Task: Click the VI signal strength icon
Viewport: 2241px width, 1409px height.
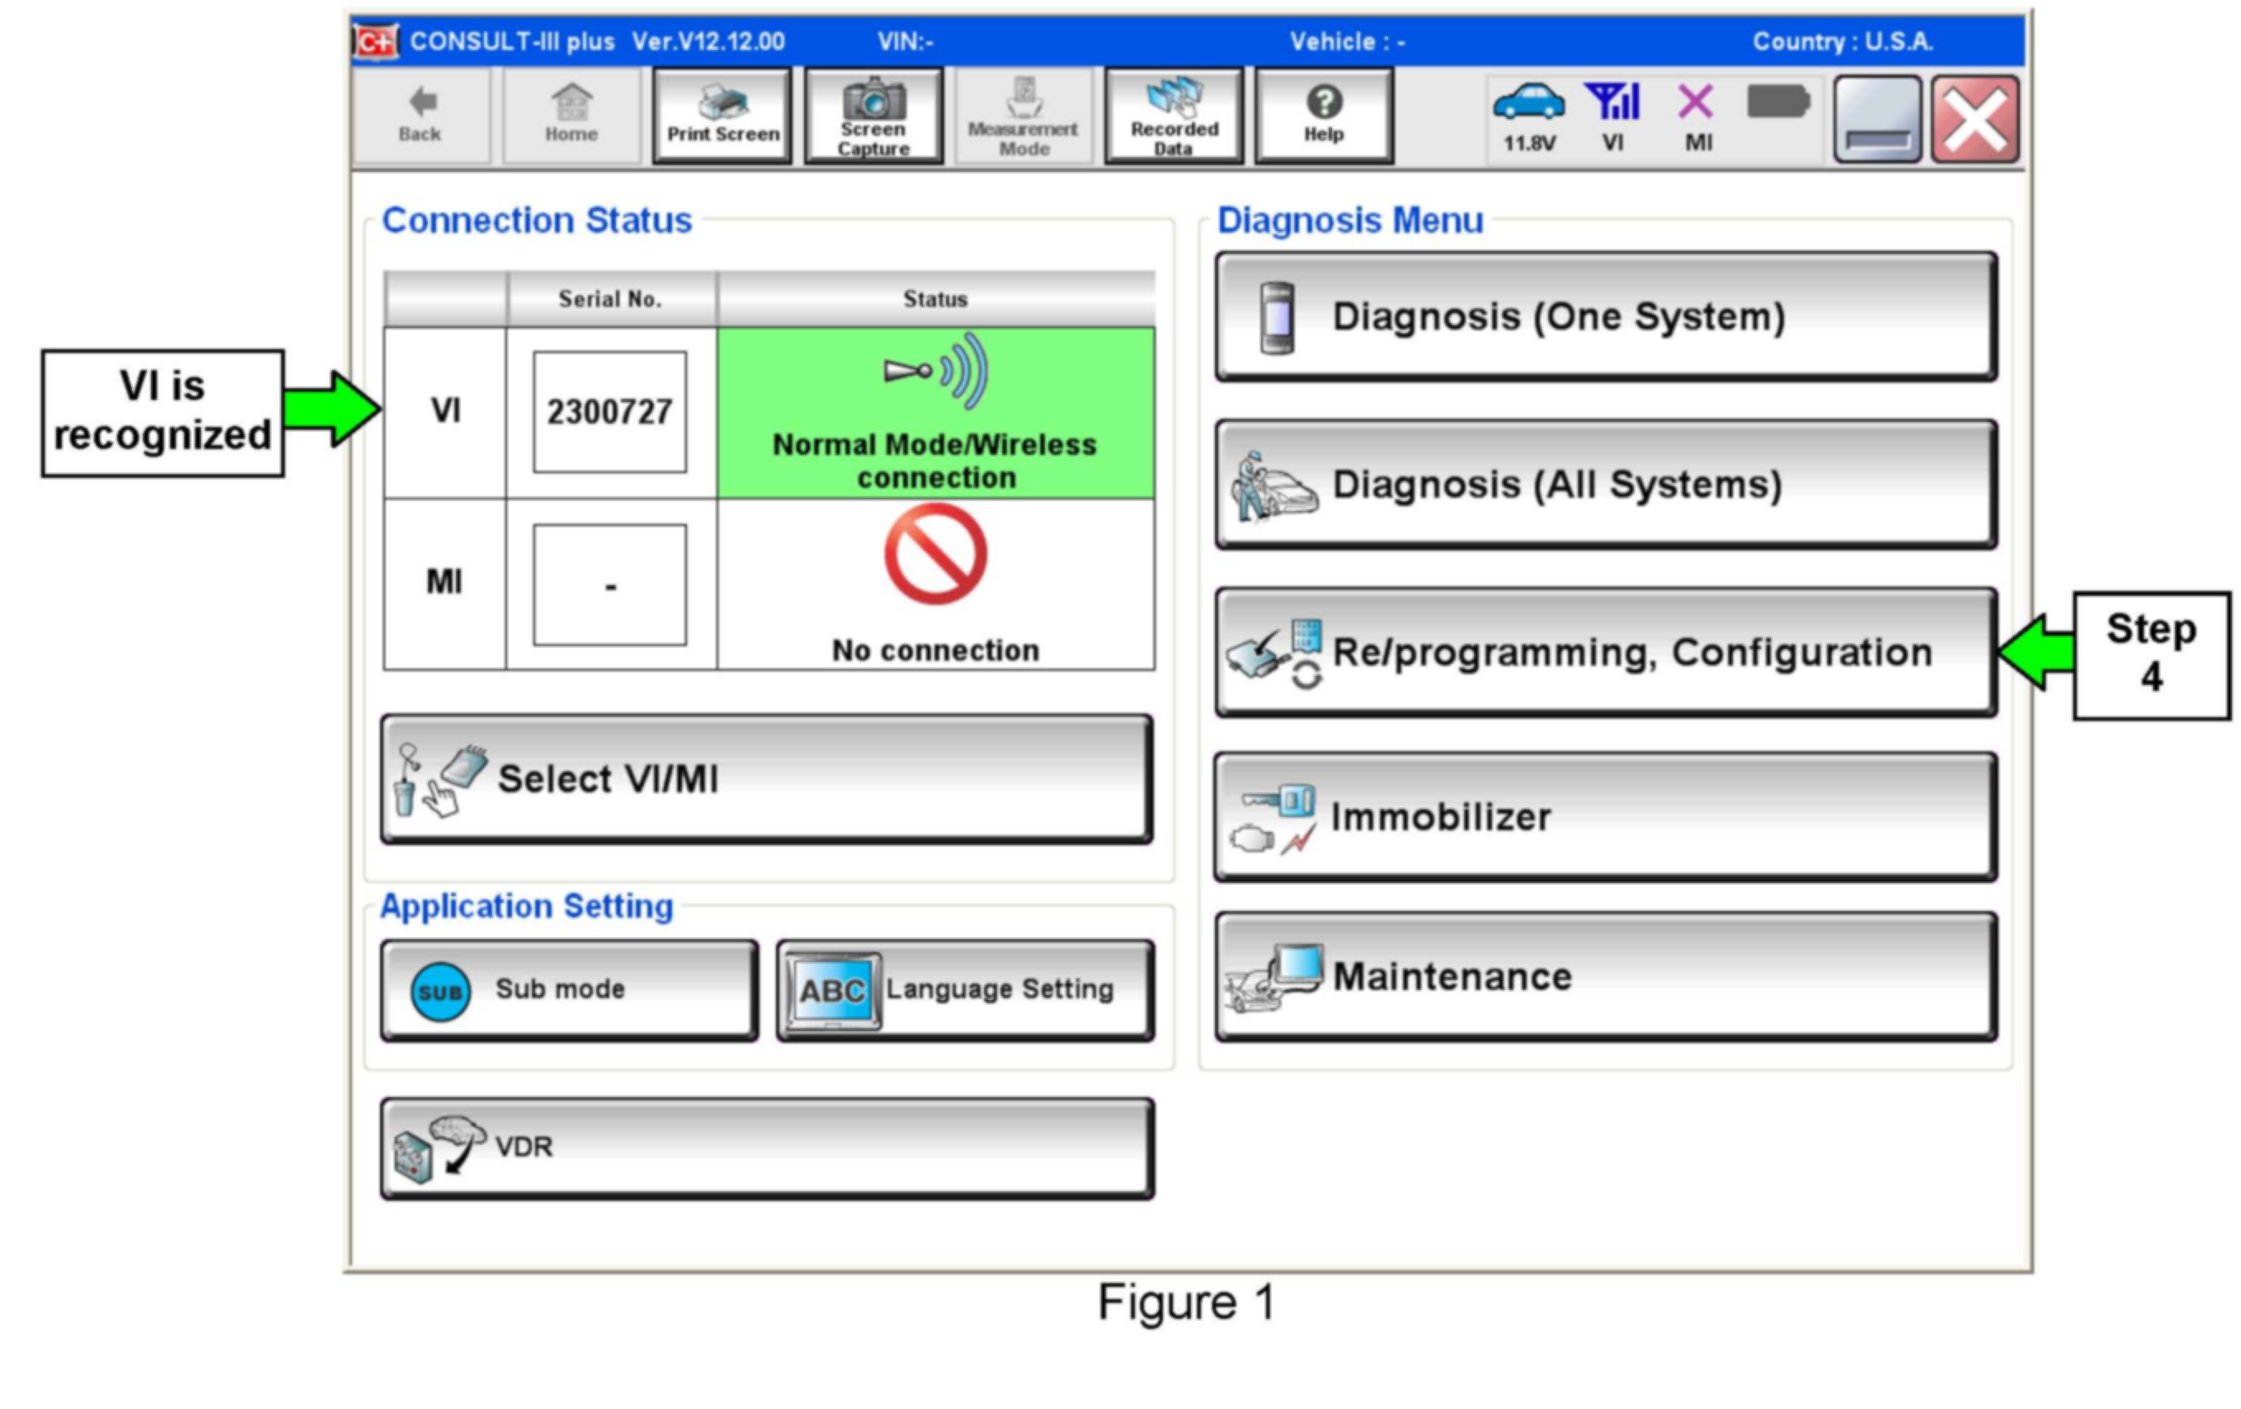Action: [x=1612, y=103]
